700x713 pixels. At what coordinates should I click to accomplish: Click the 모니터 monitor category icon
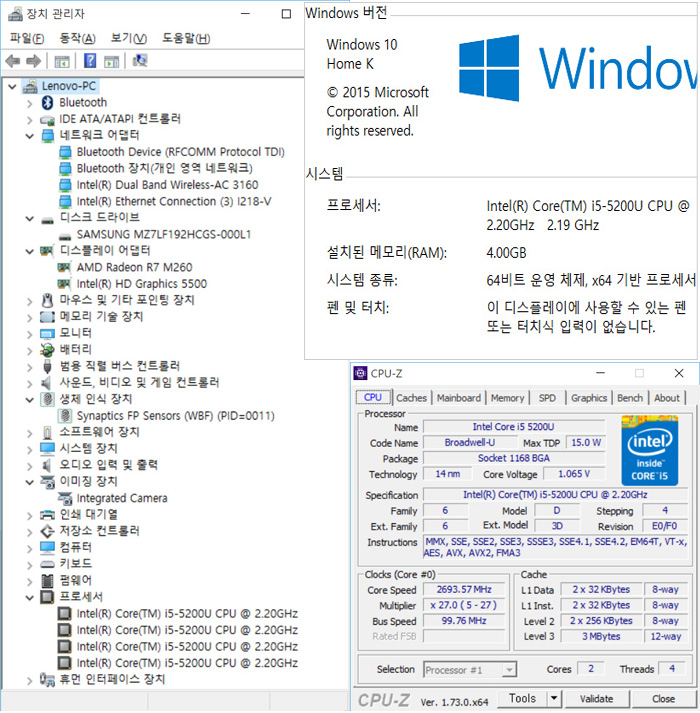[x=47, y=334]
